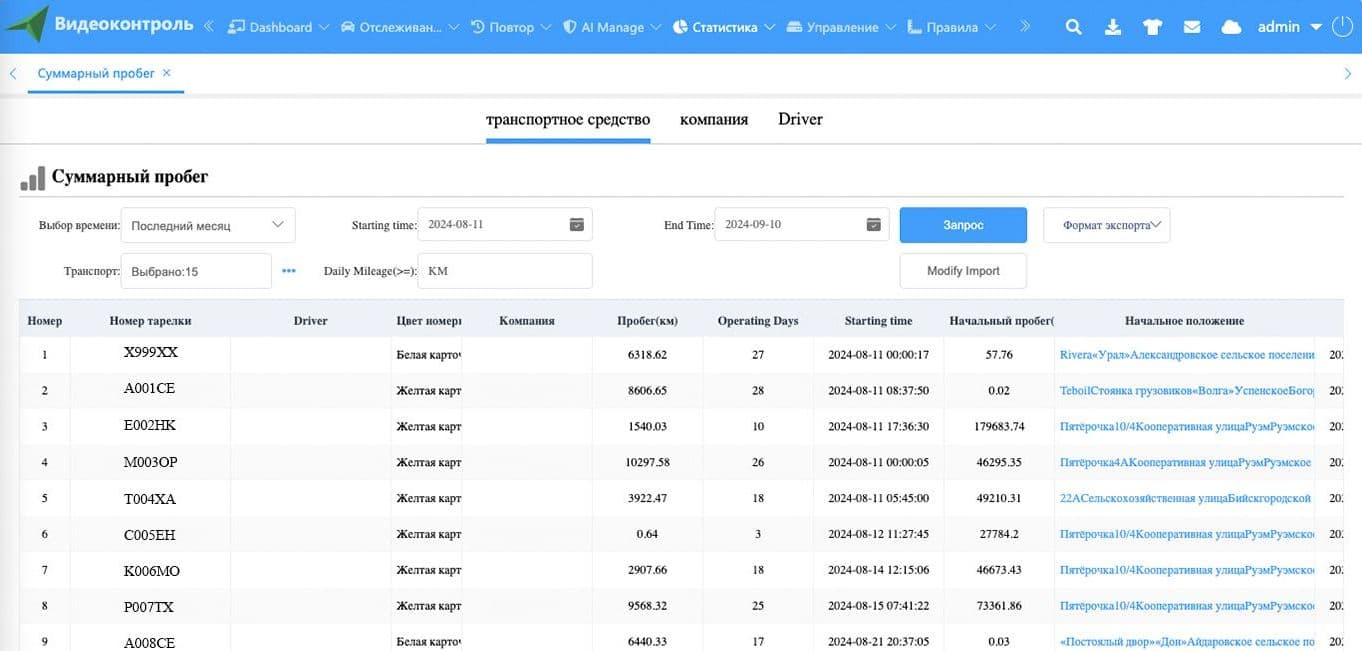Select plate number M003OP cell
Viewport: 1362px width, 651px height.
tap(150, 462)
